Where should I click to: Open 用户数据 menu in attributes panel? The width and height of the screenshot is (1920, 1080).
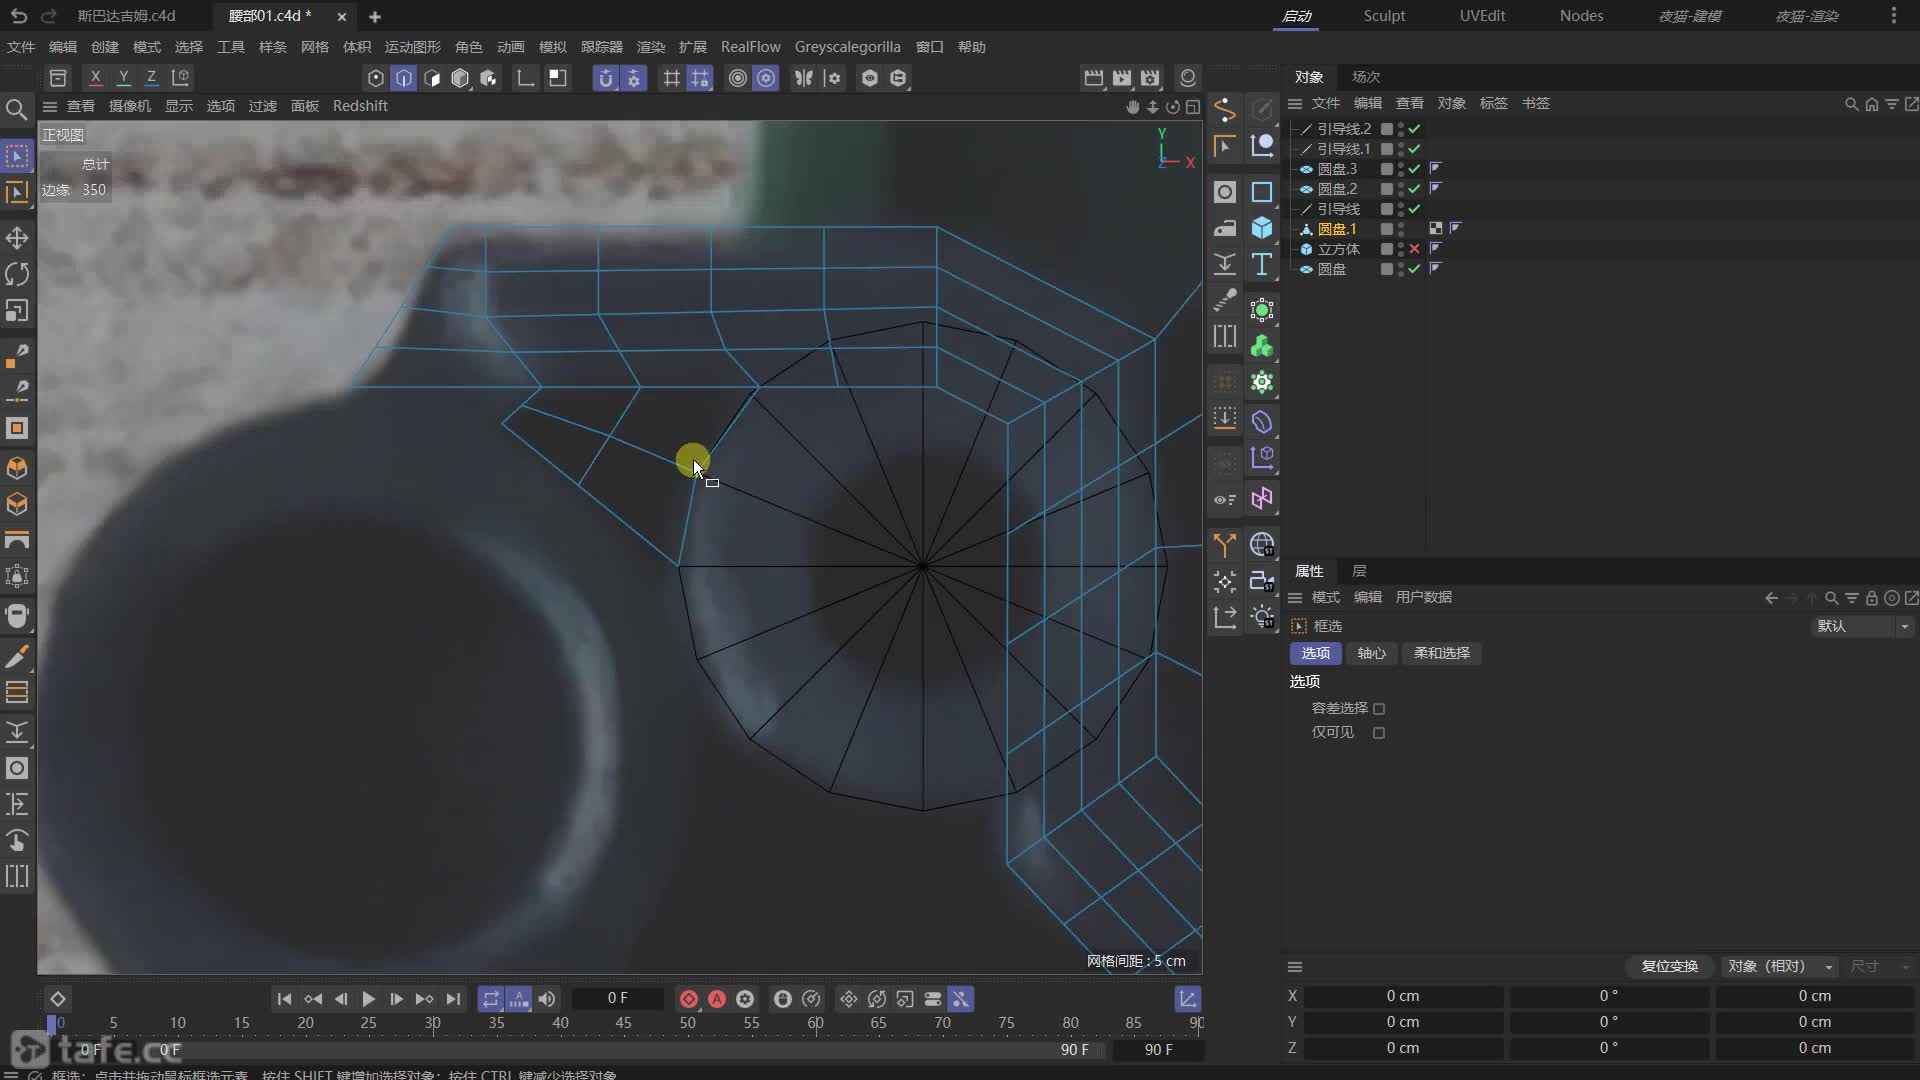1423,597
